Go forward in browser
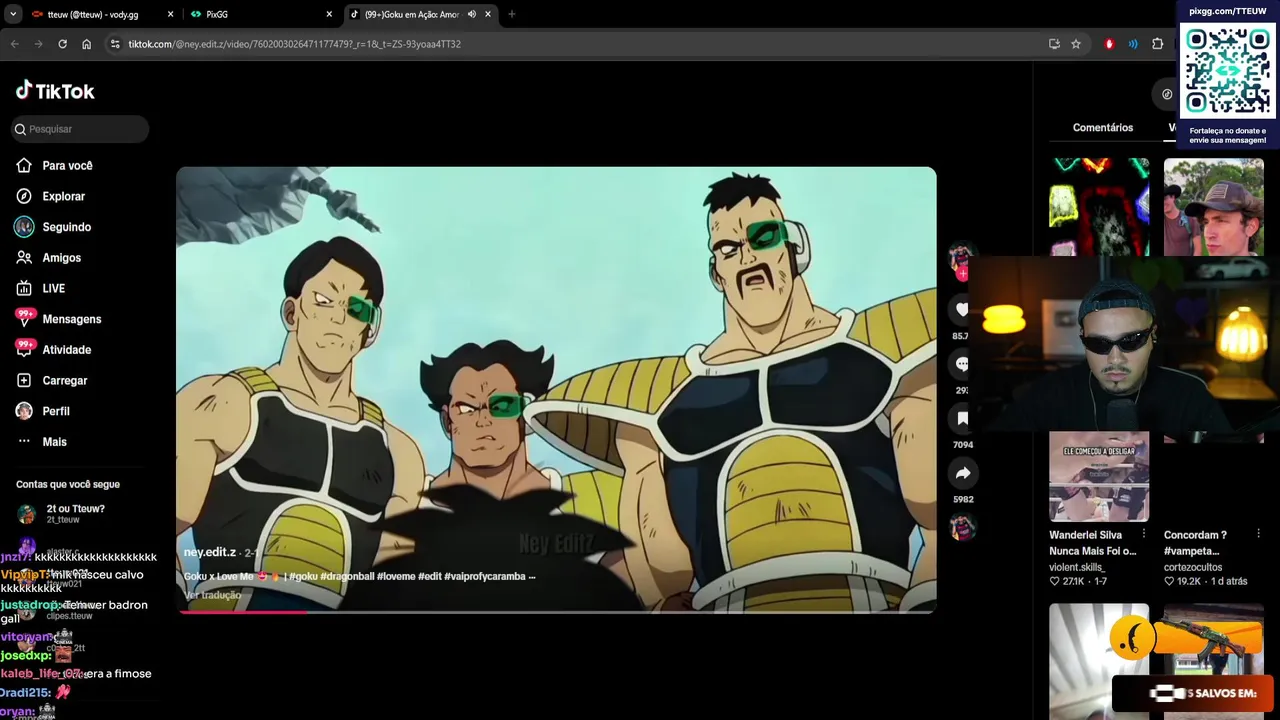Screen dimensions: 1280x720 [x=38, y=44]
